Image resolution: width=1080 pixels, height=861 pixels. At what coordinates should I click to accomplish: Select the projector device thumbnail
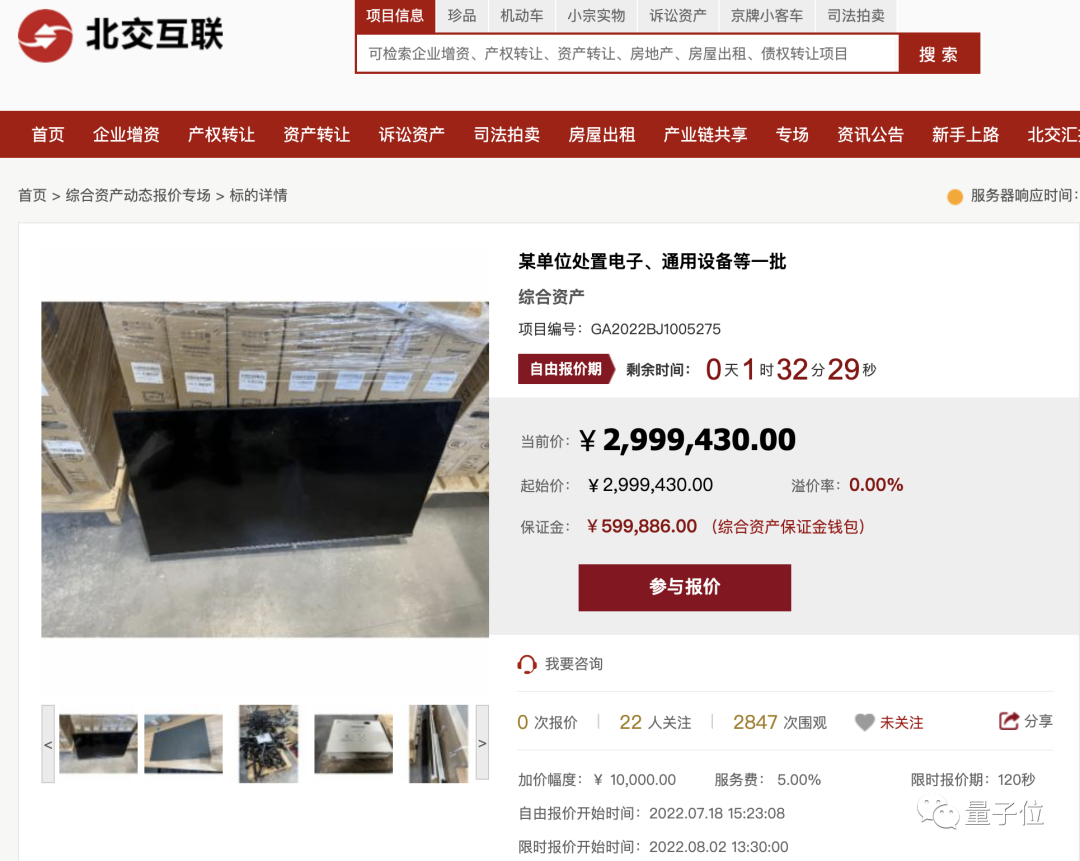353,744
